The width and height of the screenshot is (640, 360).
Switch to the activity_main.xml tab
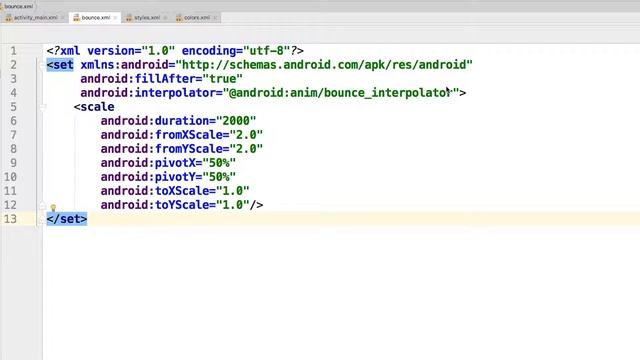35,18
